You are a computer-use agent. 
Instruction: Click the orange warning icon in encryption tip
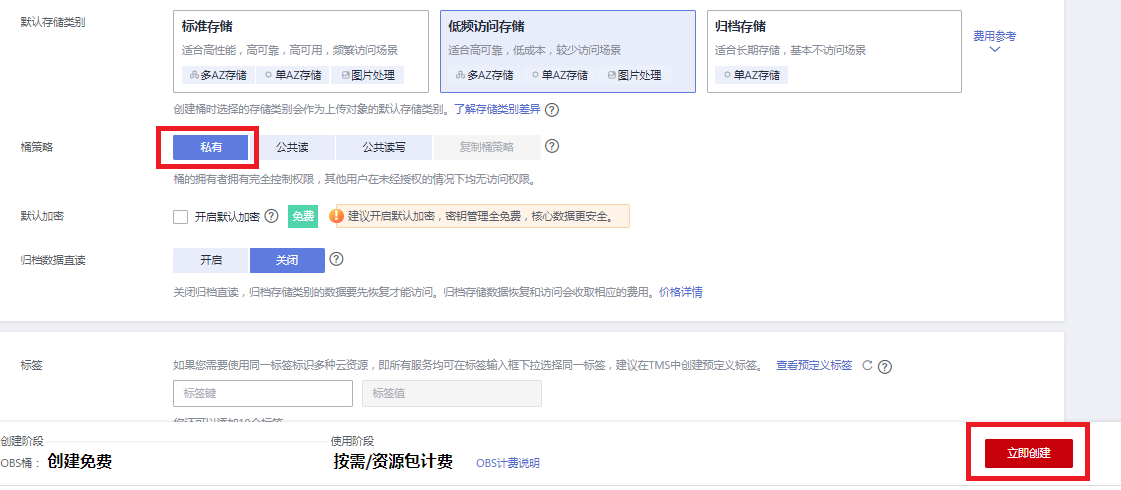click(x=338, y=216)
